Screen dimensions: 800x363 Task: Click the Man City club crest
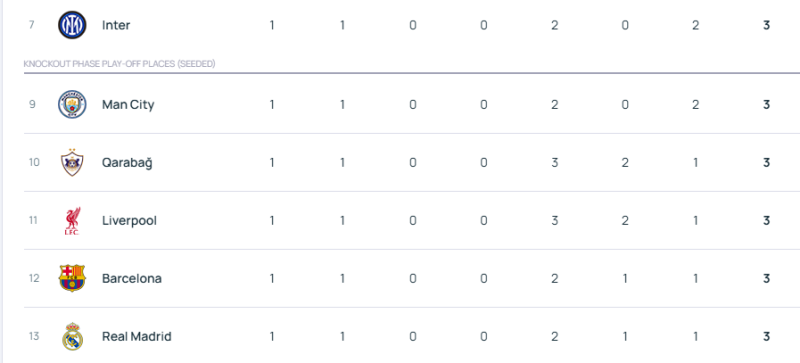click(x=72, y=105)
